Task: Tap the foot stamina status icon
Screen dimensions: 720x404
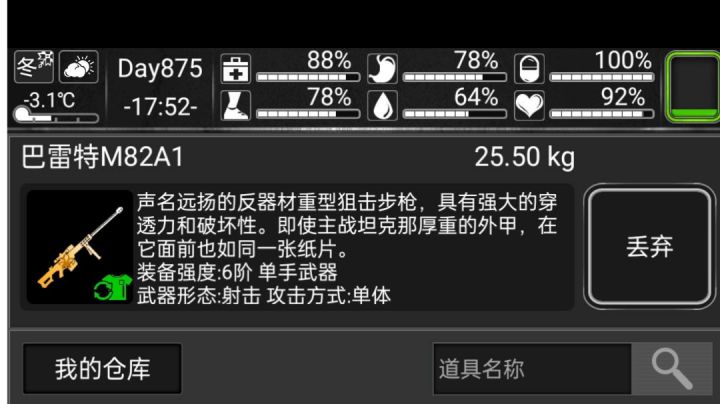Action: click(x=236, y=106)
